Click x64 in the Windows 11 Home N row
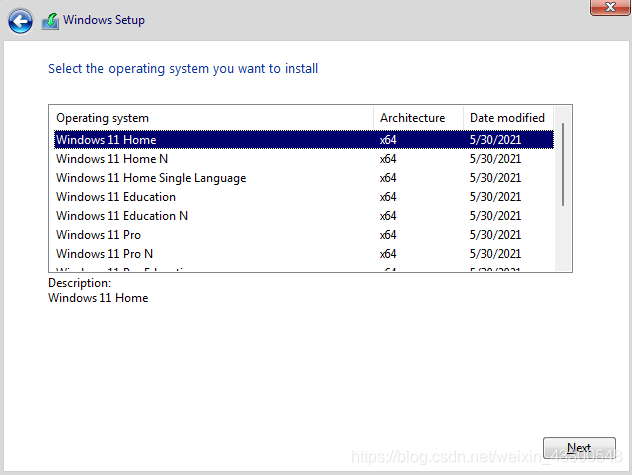Image resolution: width=632 pixels, height=475 pixels. (x=388, y=159)
